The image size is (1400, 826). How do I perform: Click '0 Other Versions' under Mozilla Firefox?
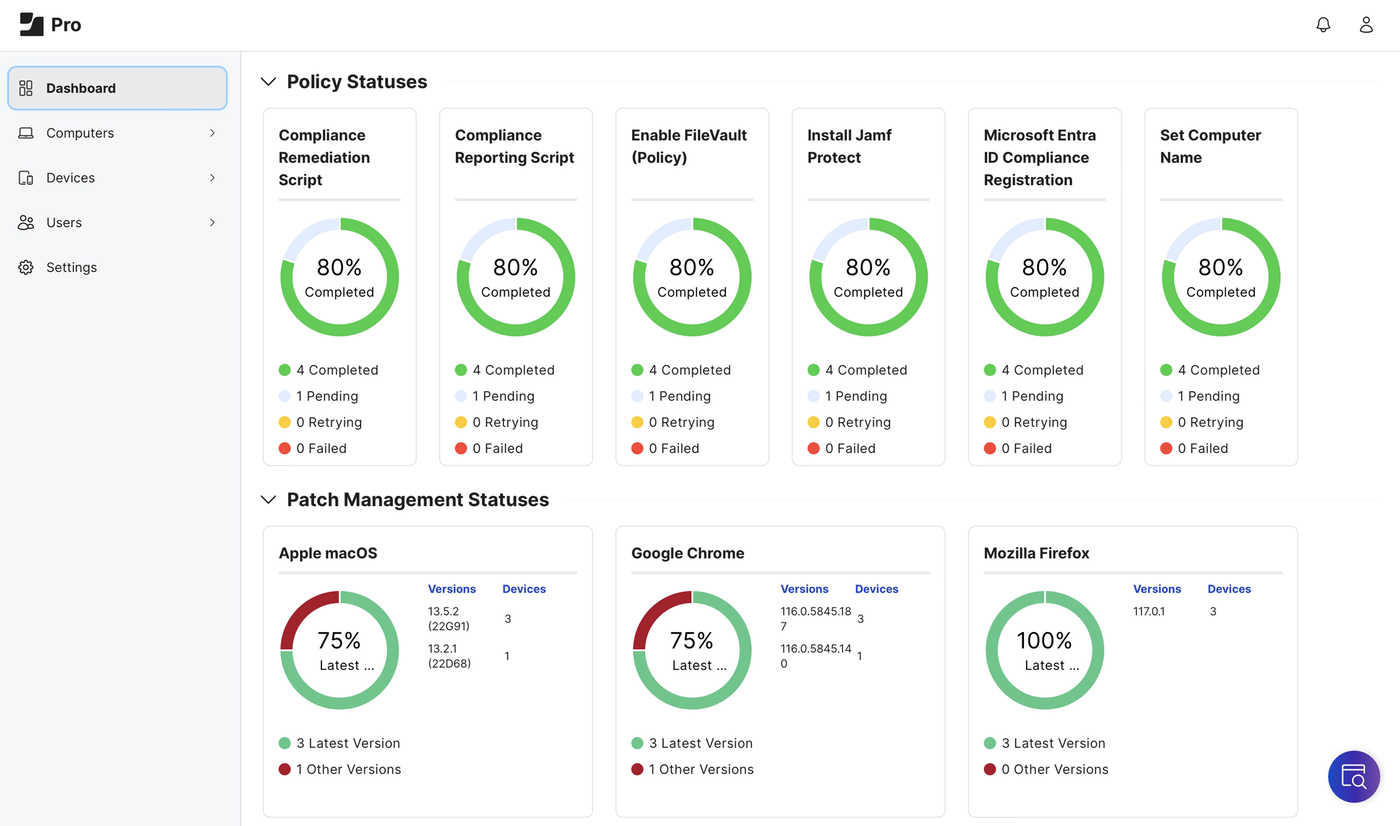click(x=1046, y=769)
